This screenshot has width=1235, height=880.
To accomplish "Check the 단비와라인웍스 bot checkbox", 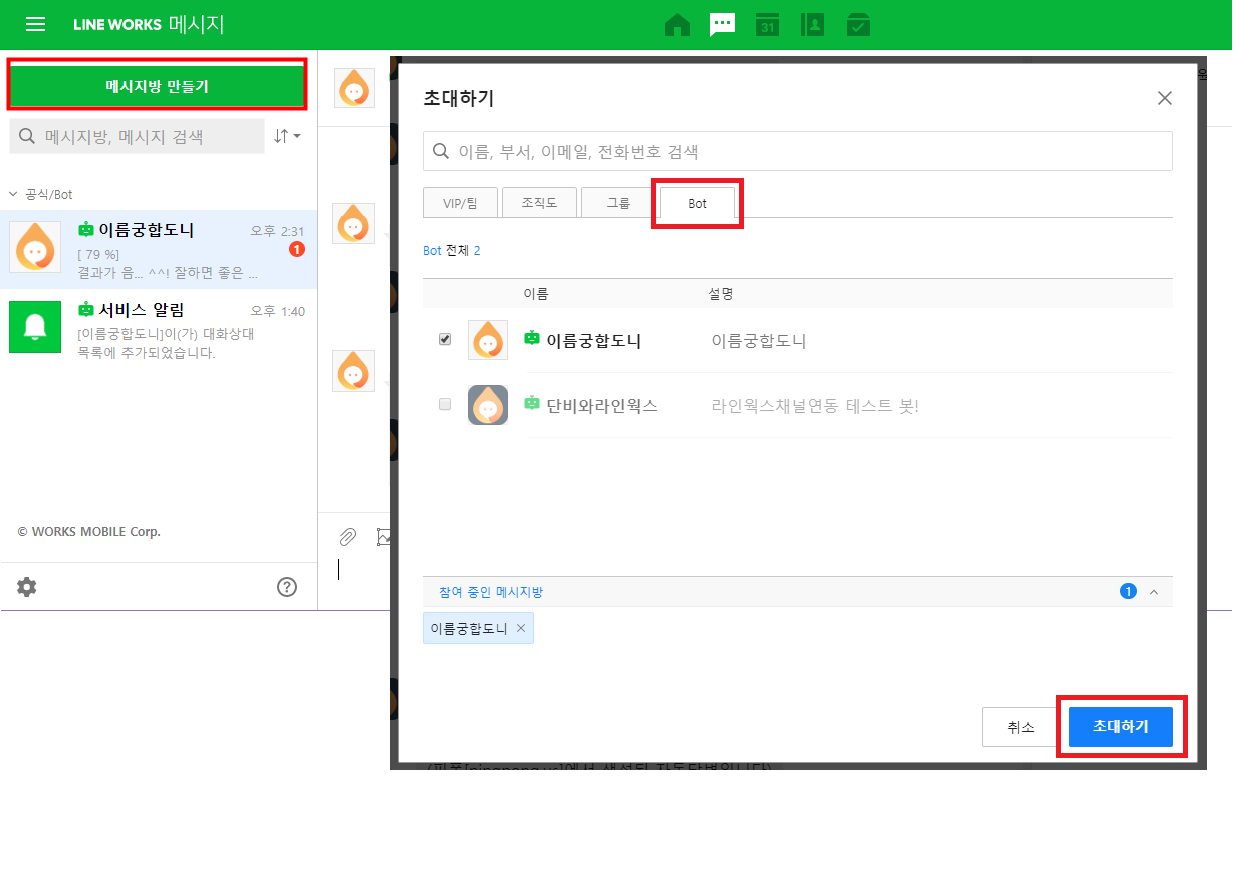I will click(x=445, y=404).
